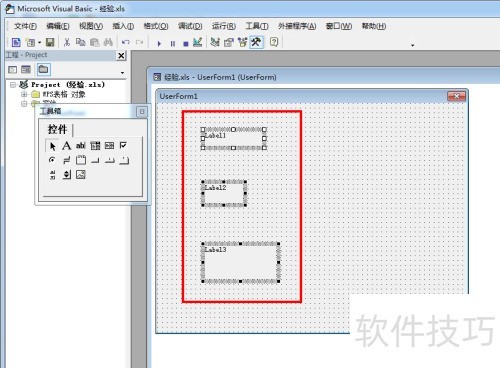Open the Insert UserForm dropdown arrow
Screen dimensions: 500x368
(x=39, y=42)
